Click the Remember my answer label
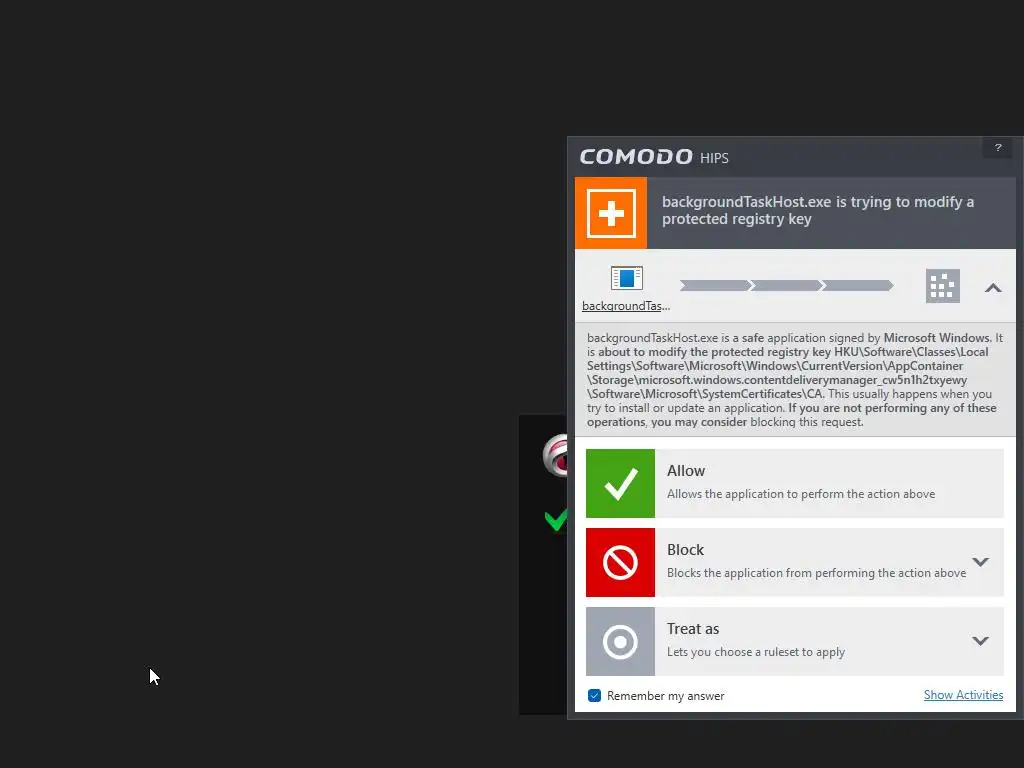The image size is (1024, 768). click(x=665, y=696)
